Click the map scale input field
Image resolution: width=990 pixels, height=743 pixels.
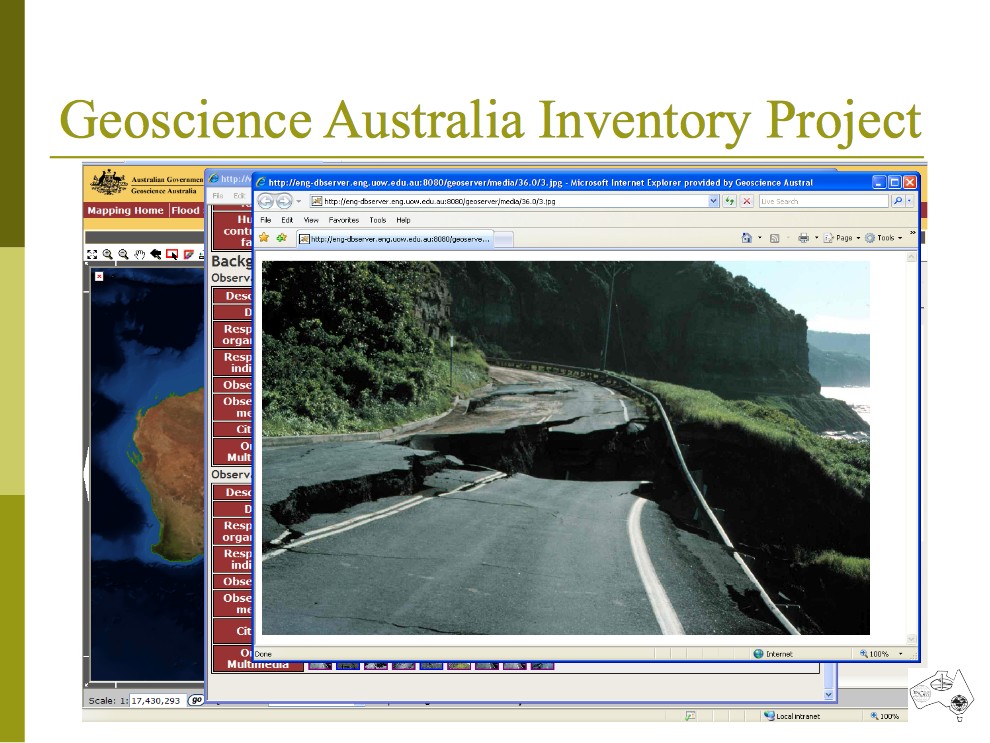tap(156, 701)
